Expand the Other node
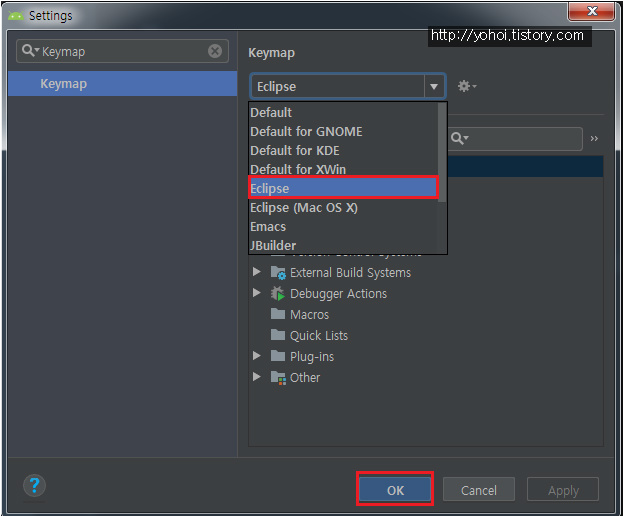This screenshot has width=623, height=516. [257, 377]
